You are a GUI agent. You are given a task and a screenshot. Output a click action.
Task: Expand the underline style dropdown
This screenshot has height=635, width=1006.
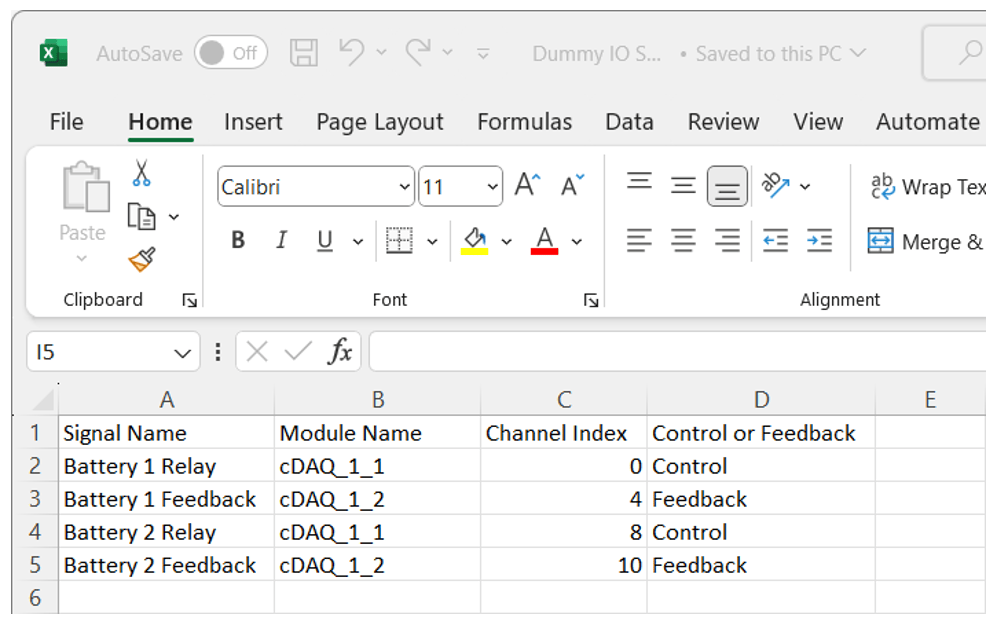pos(357,242)
